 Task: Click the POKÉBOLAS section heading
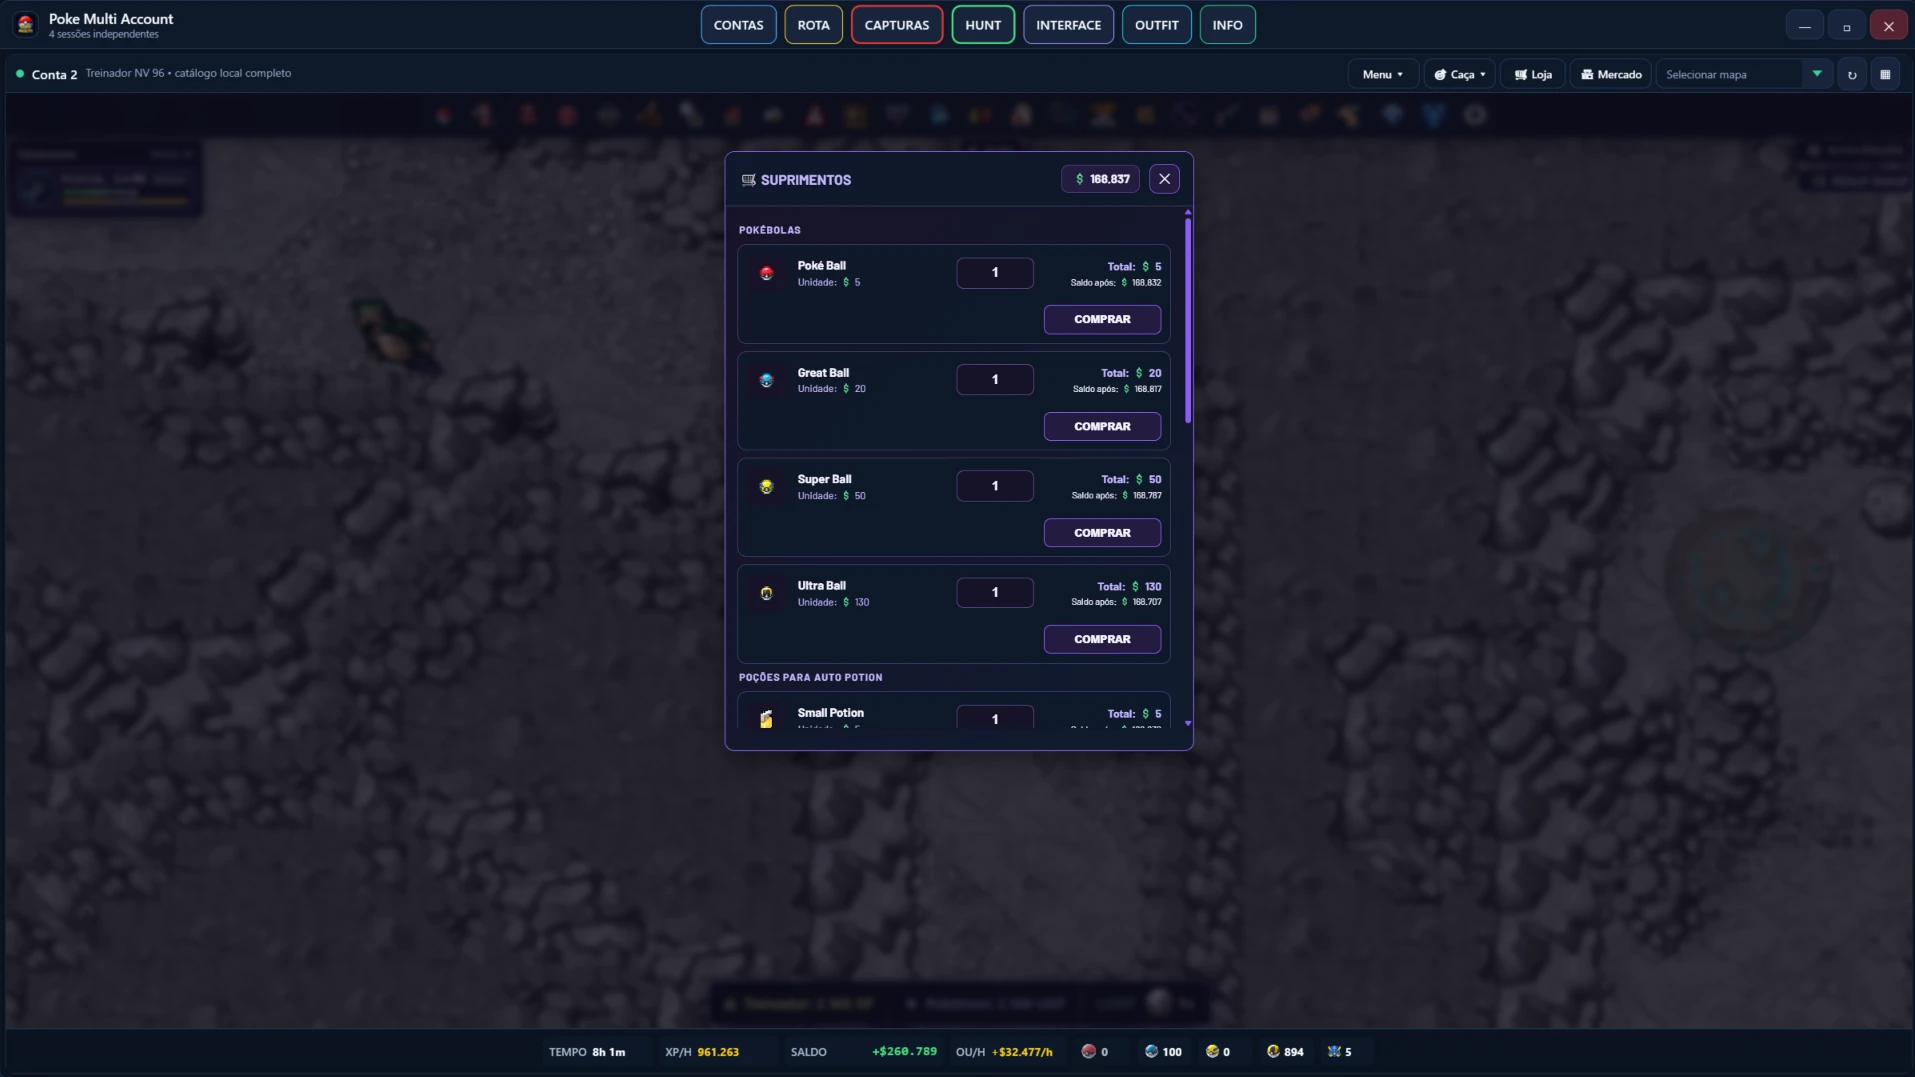pyautogui.click(x=770, y=230)
